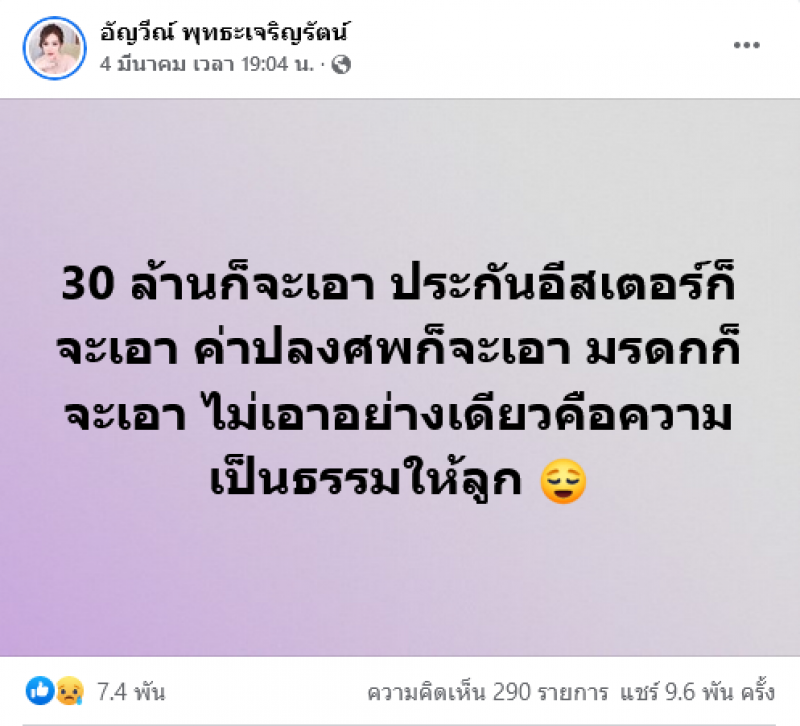This screenshot has width=800, height=726.
Task: Click the word เป็นธรรมให้ลูก in post
Action: click(x=366, y=480)
